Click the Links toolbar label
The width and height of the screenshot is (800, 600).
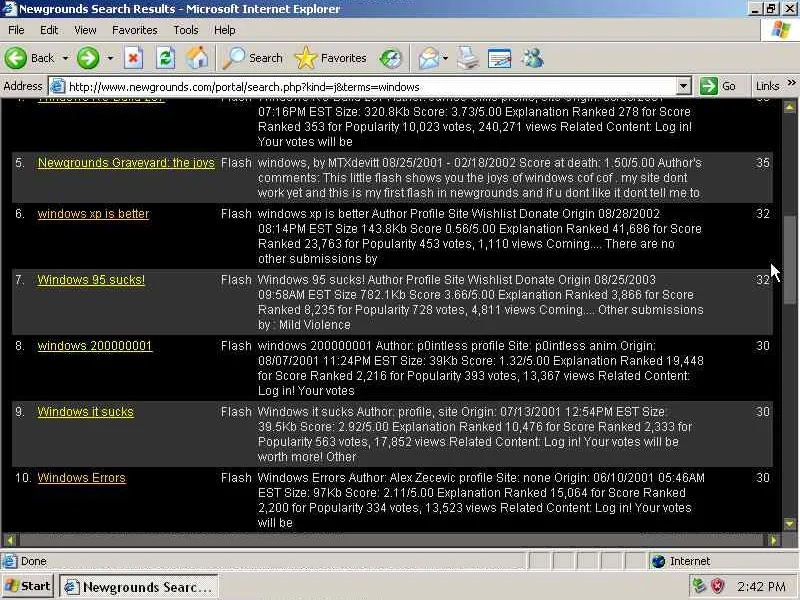[x=767, y=86]
